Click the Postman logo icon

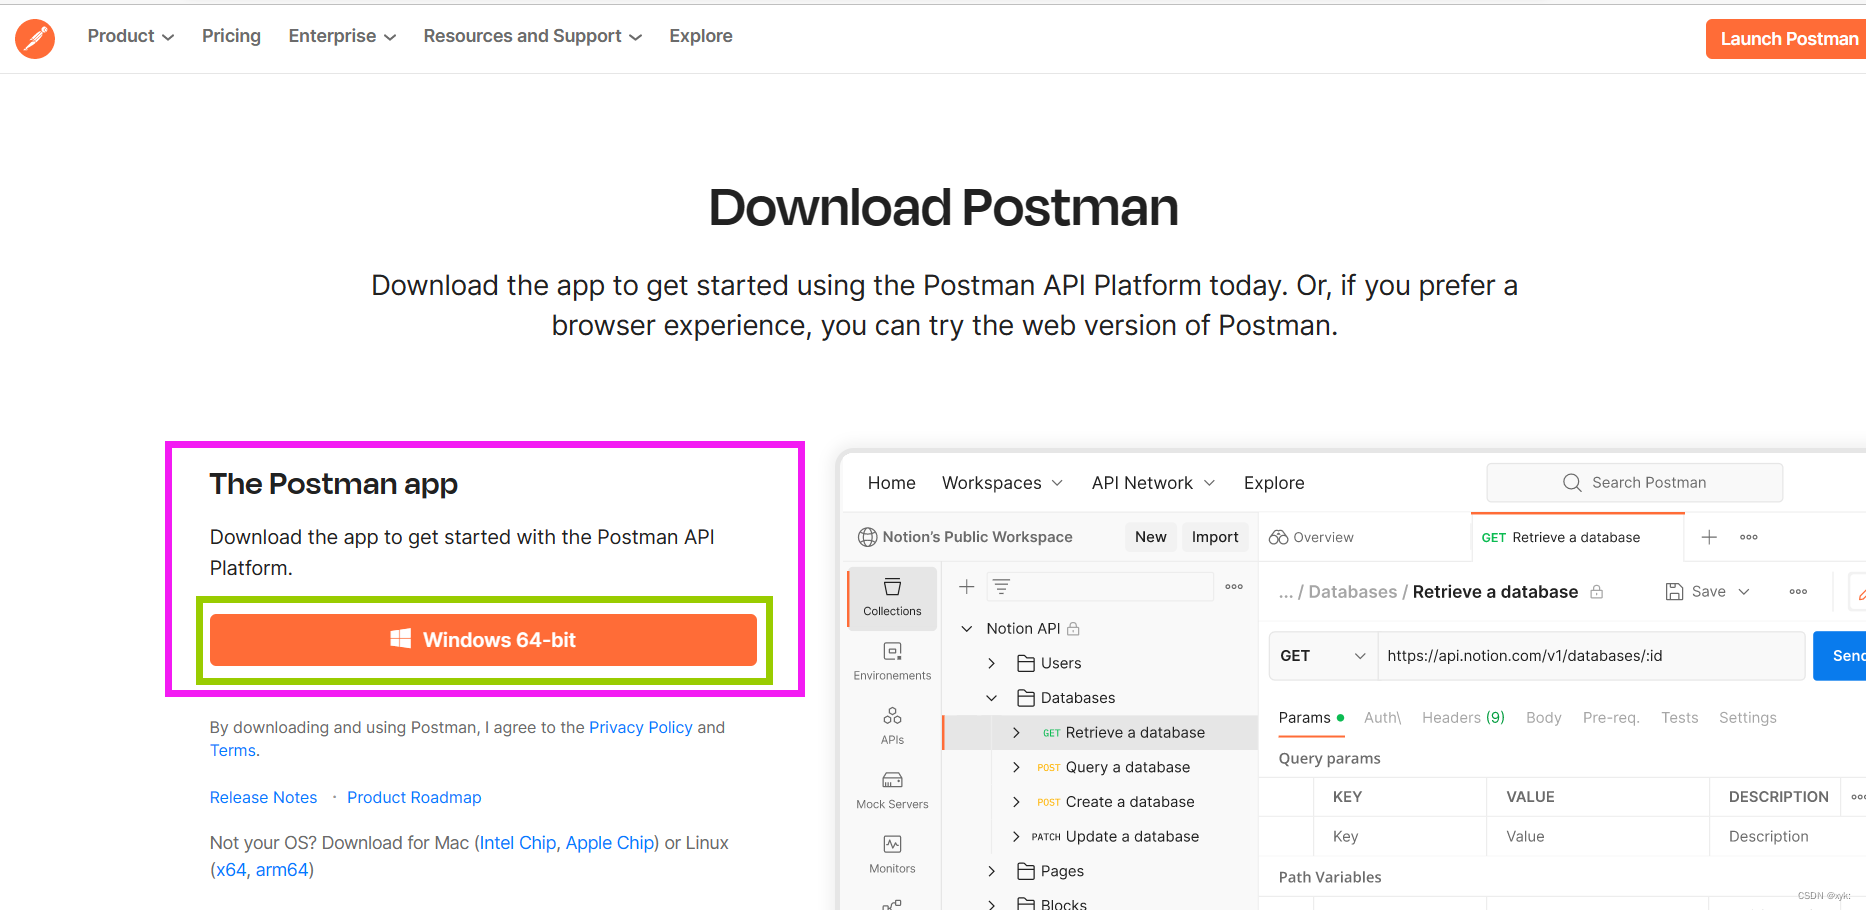pos(35,38)
